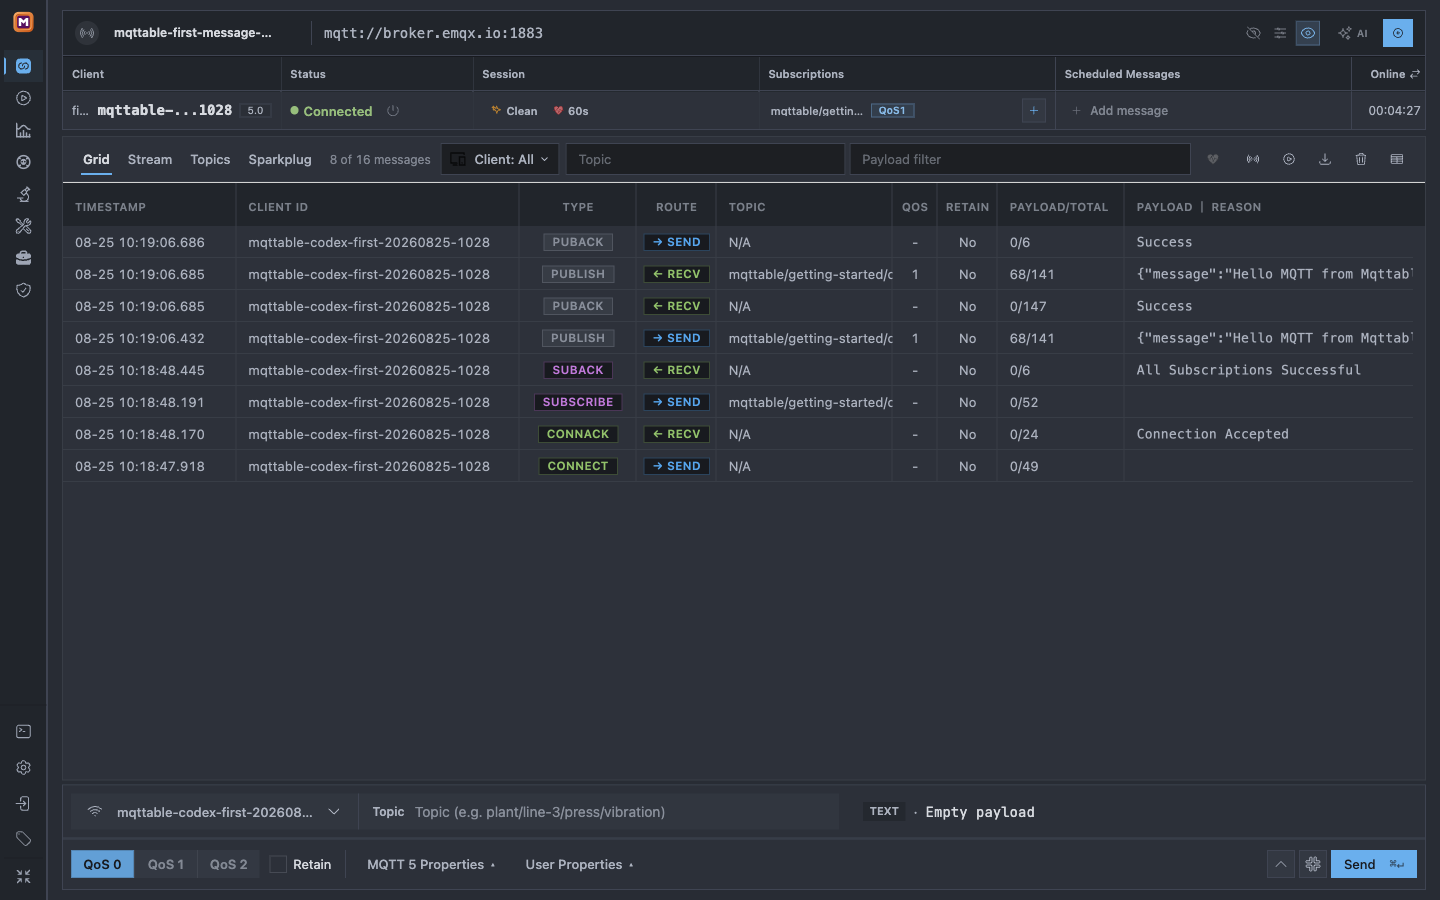Viewport: 1440px width, 900px height.
Task: Open the table columns layout icon
Action: [x=1397, y=159]
